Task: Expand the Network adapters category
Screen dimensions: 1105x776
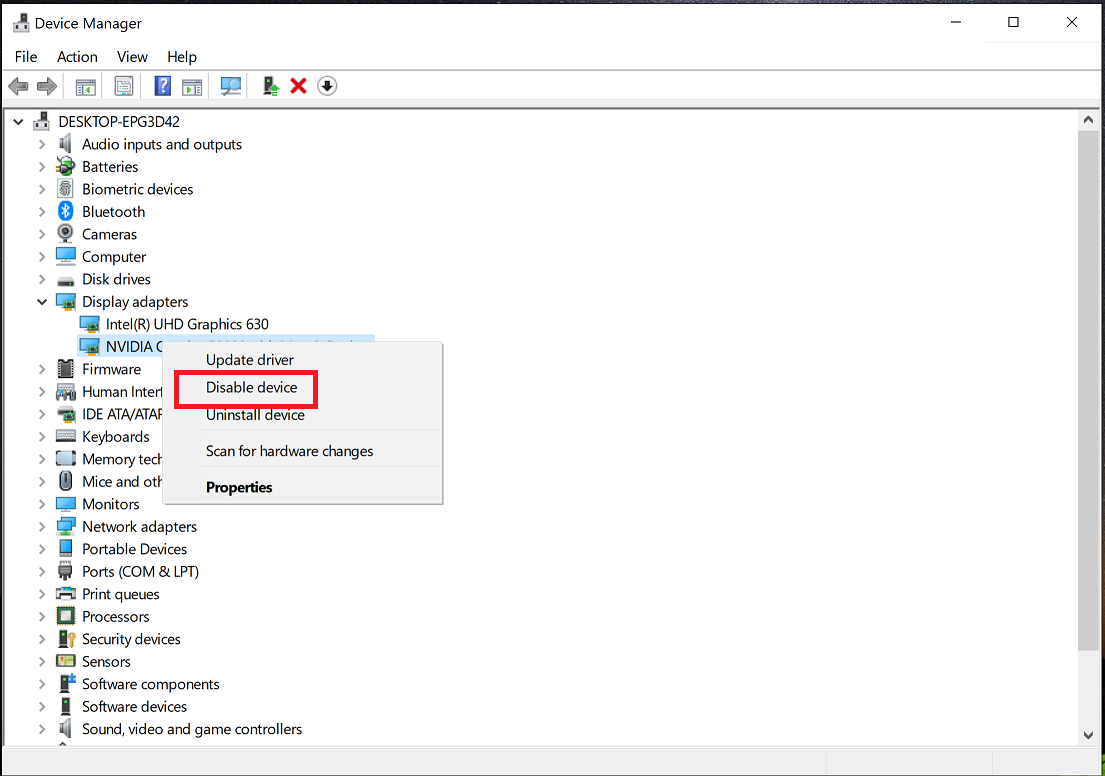Action: click(42, 526)
